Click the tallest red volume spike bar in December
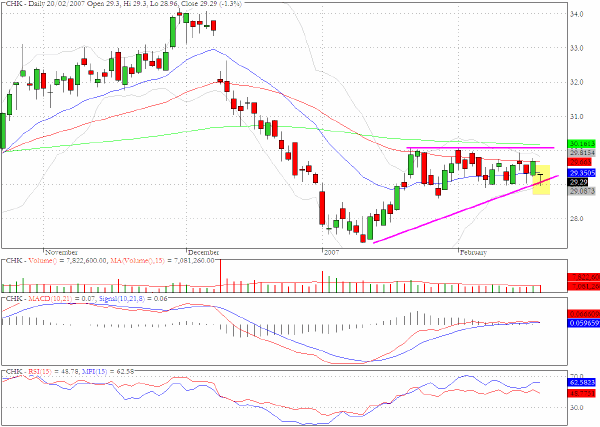The width and height of the screenshot is (600, 427). click(x=220, y=275)
